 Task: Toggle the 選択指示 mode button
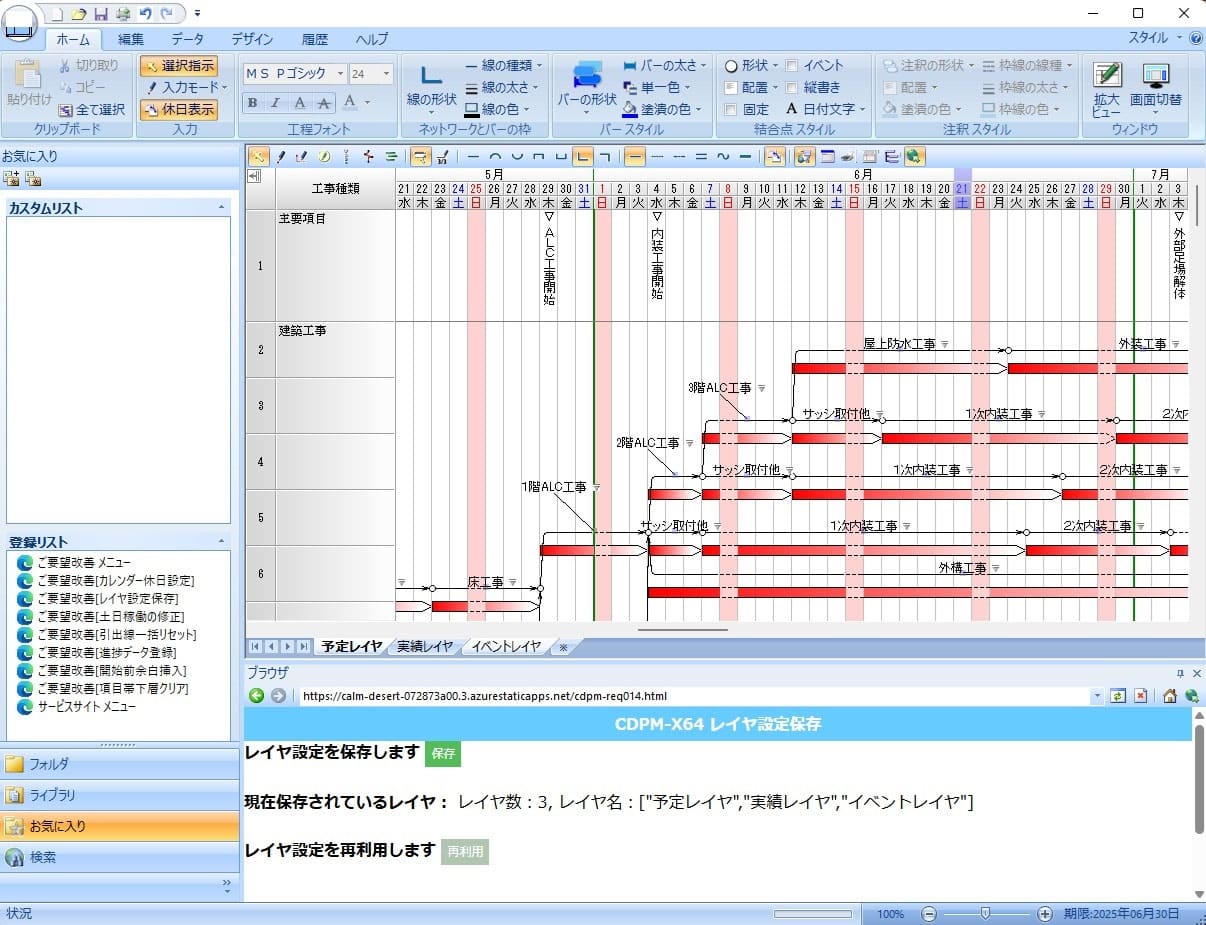(178, 66)
